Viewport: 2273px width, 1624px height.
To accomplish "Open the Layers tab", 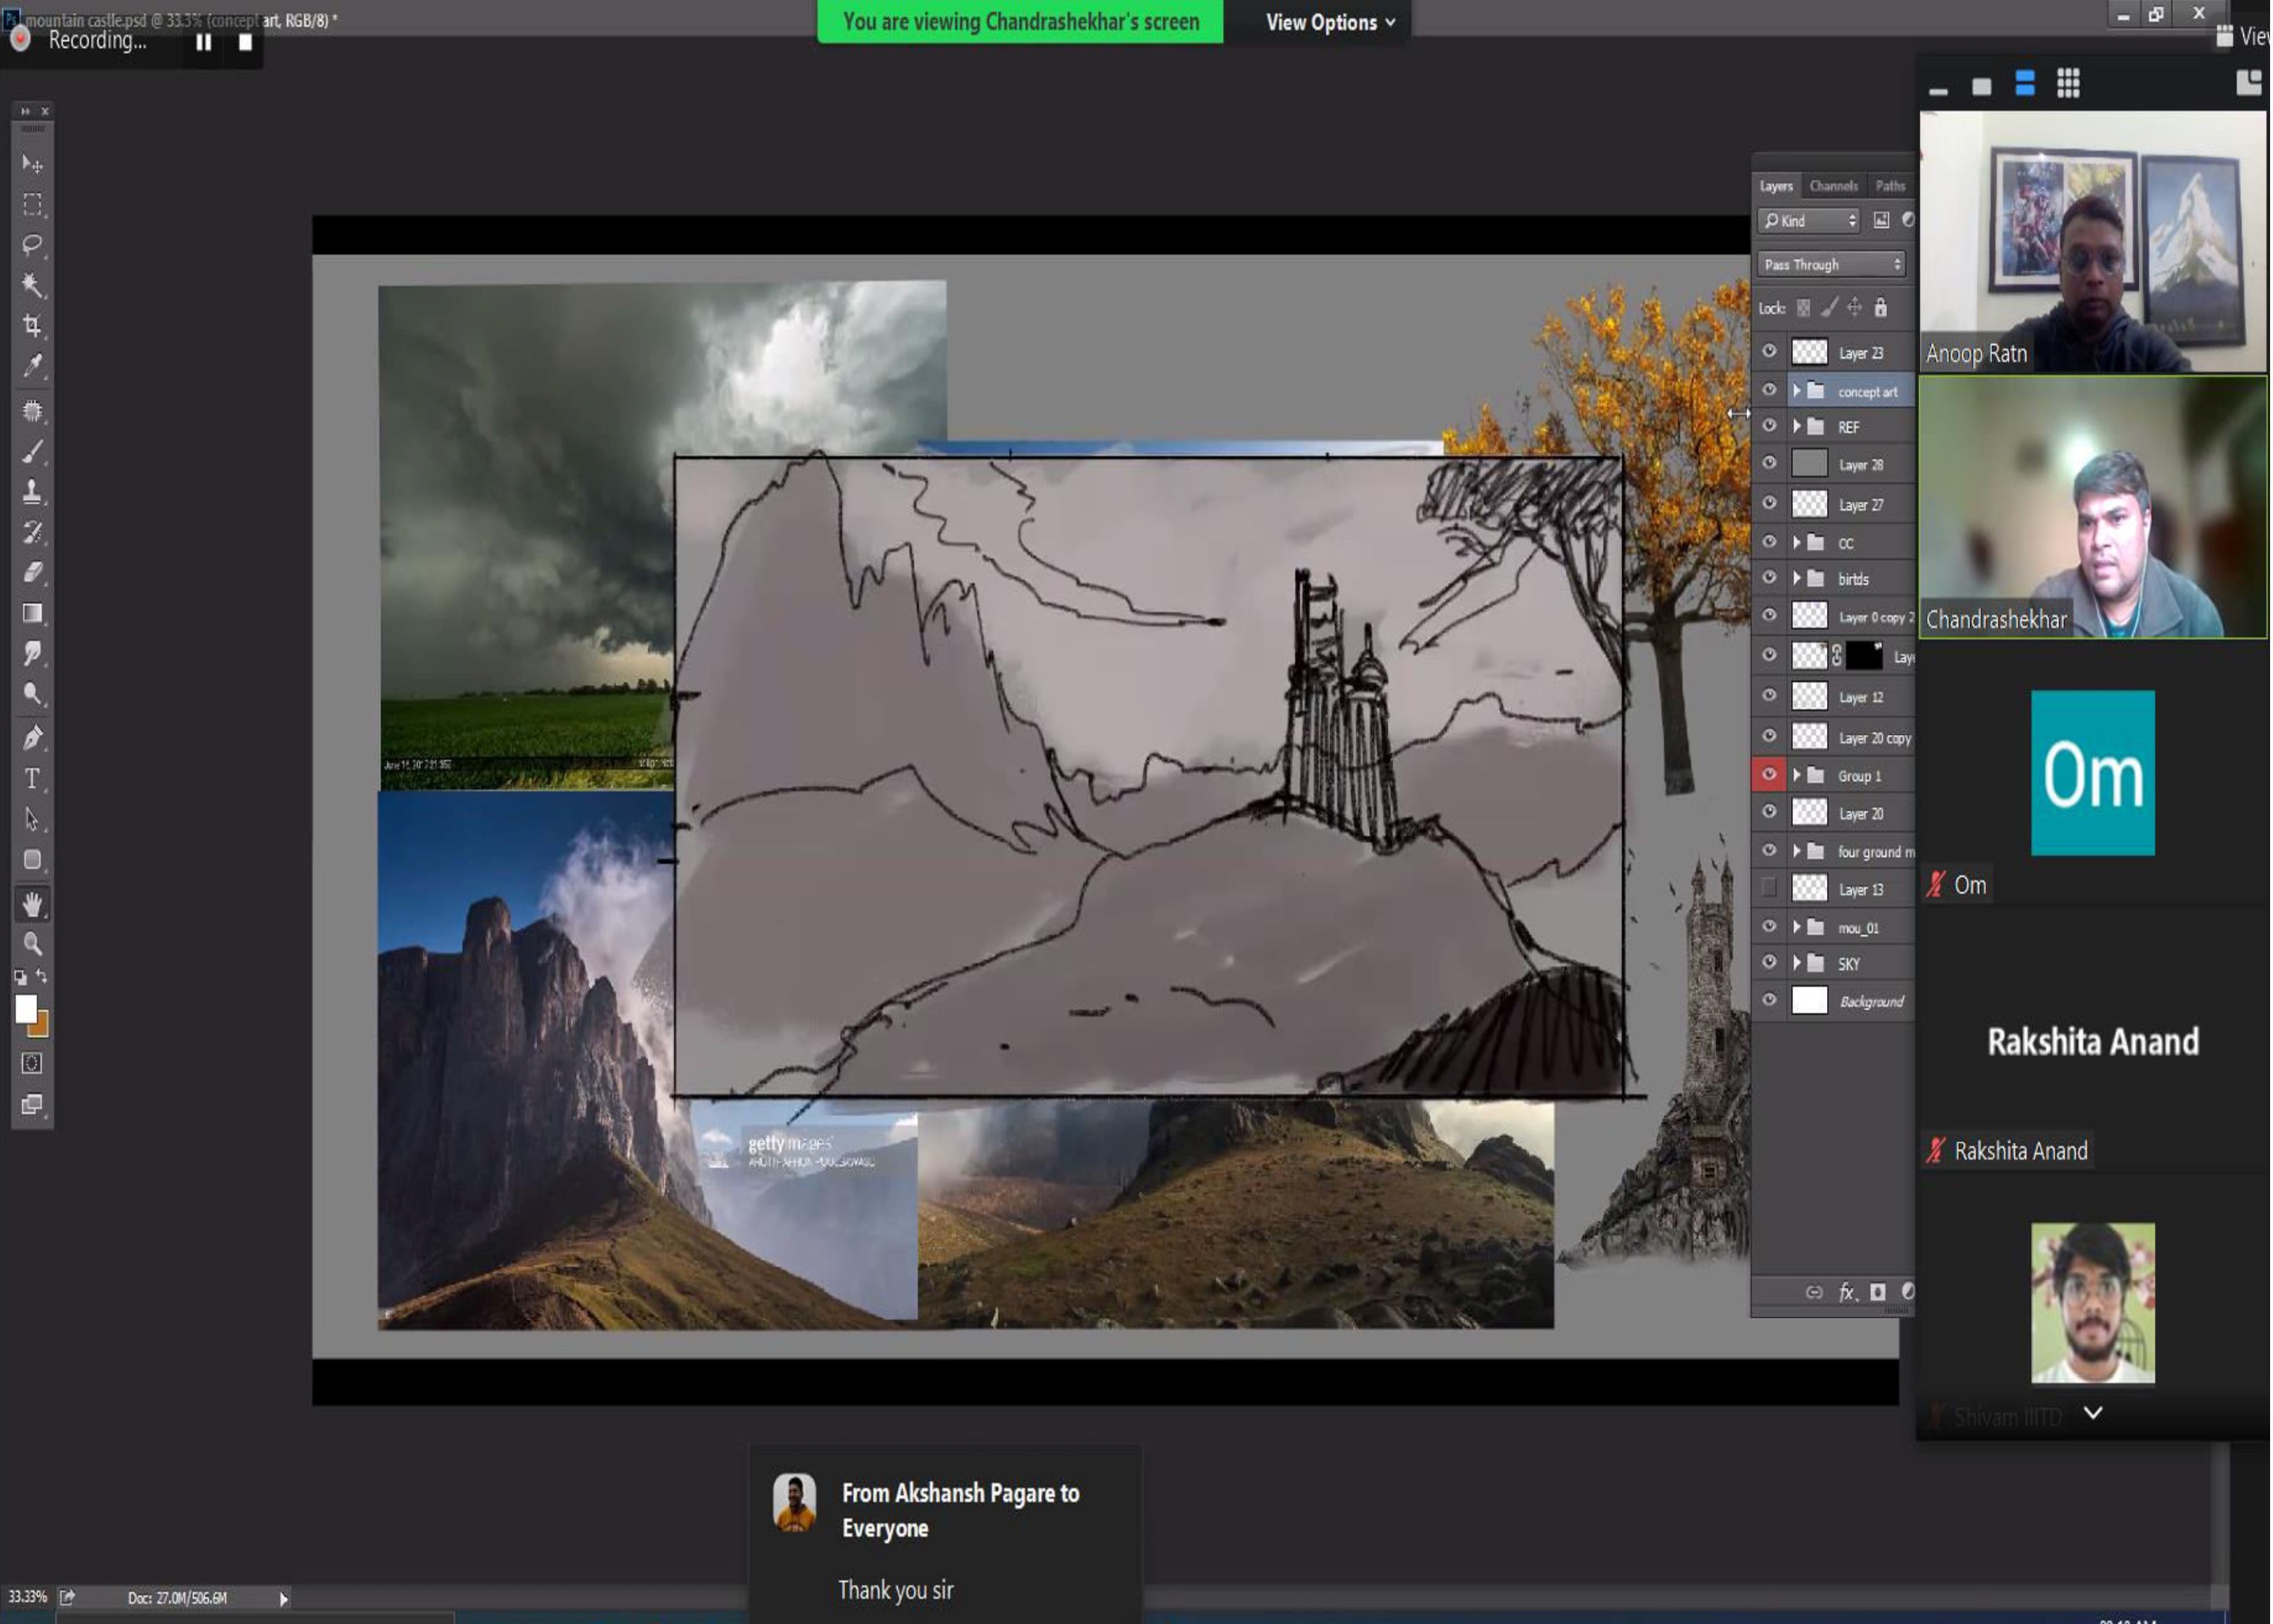I will [1776, 186].
